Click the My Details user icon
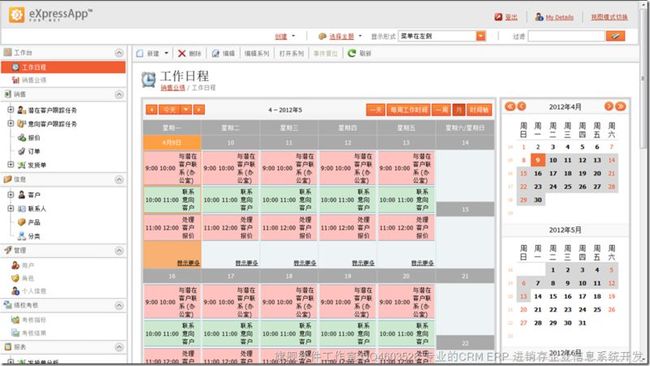The width and height of the screenshot is (650, 366). pyautogui.click(x=539, y=17)
